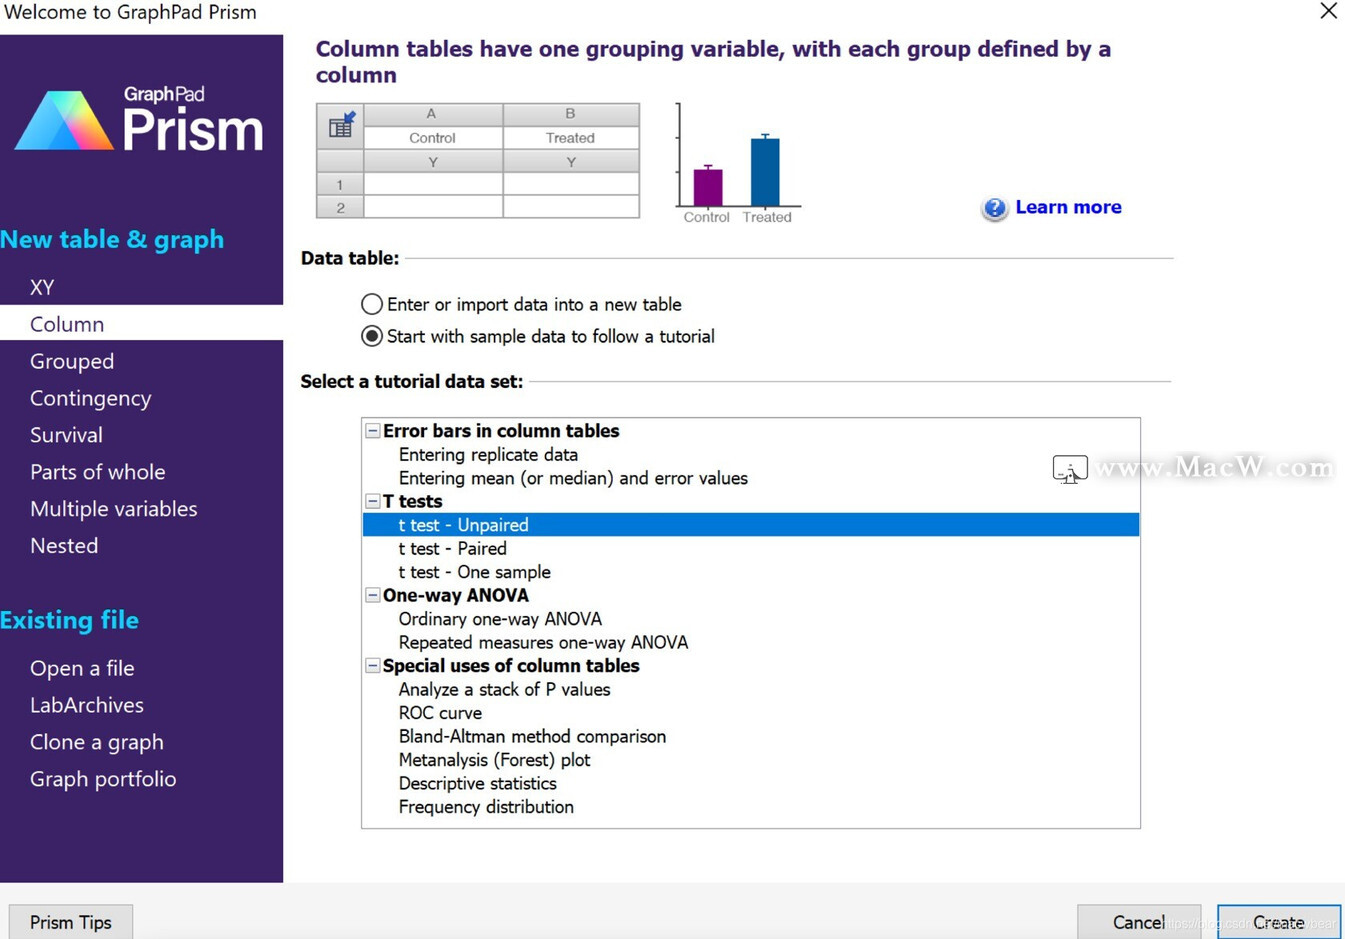Choose the Nested table type
Screen dimensions: 1345x939
(64, 546)
